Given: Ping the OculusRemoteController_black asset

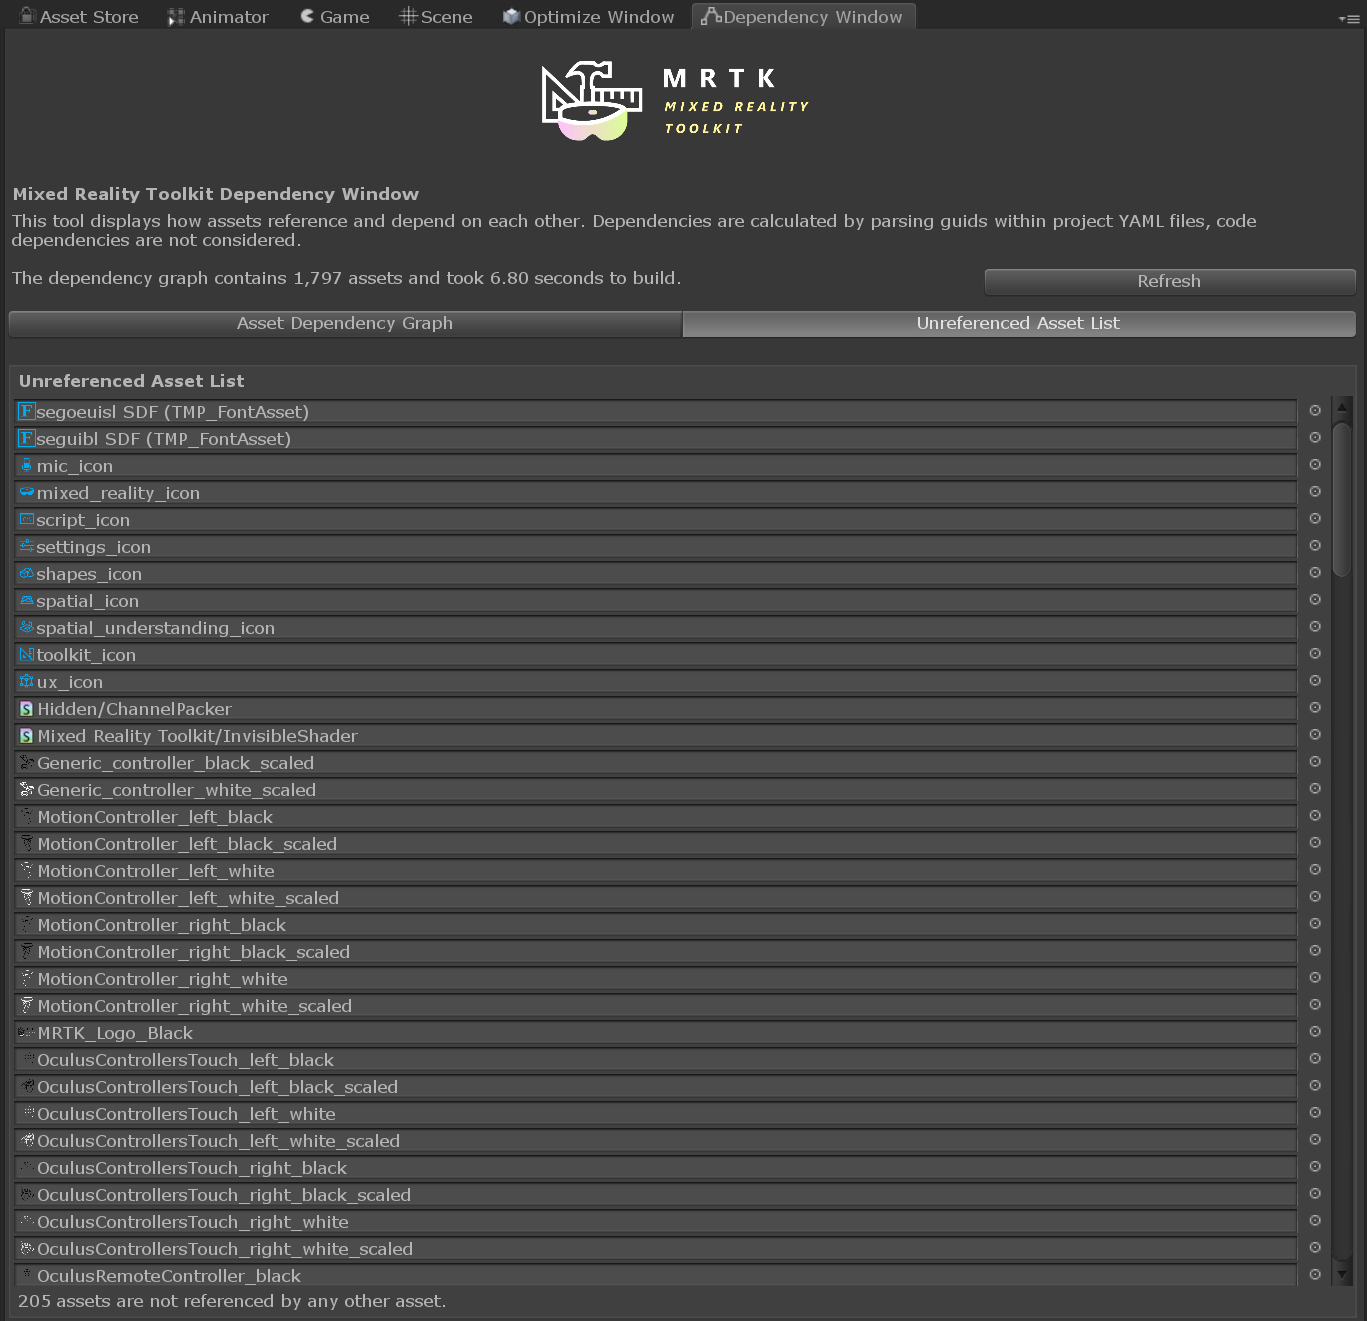Looking at the screenshot, I should (1315, 1275).
